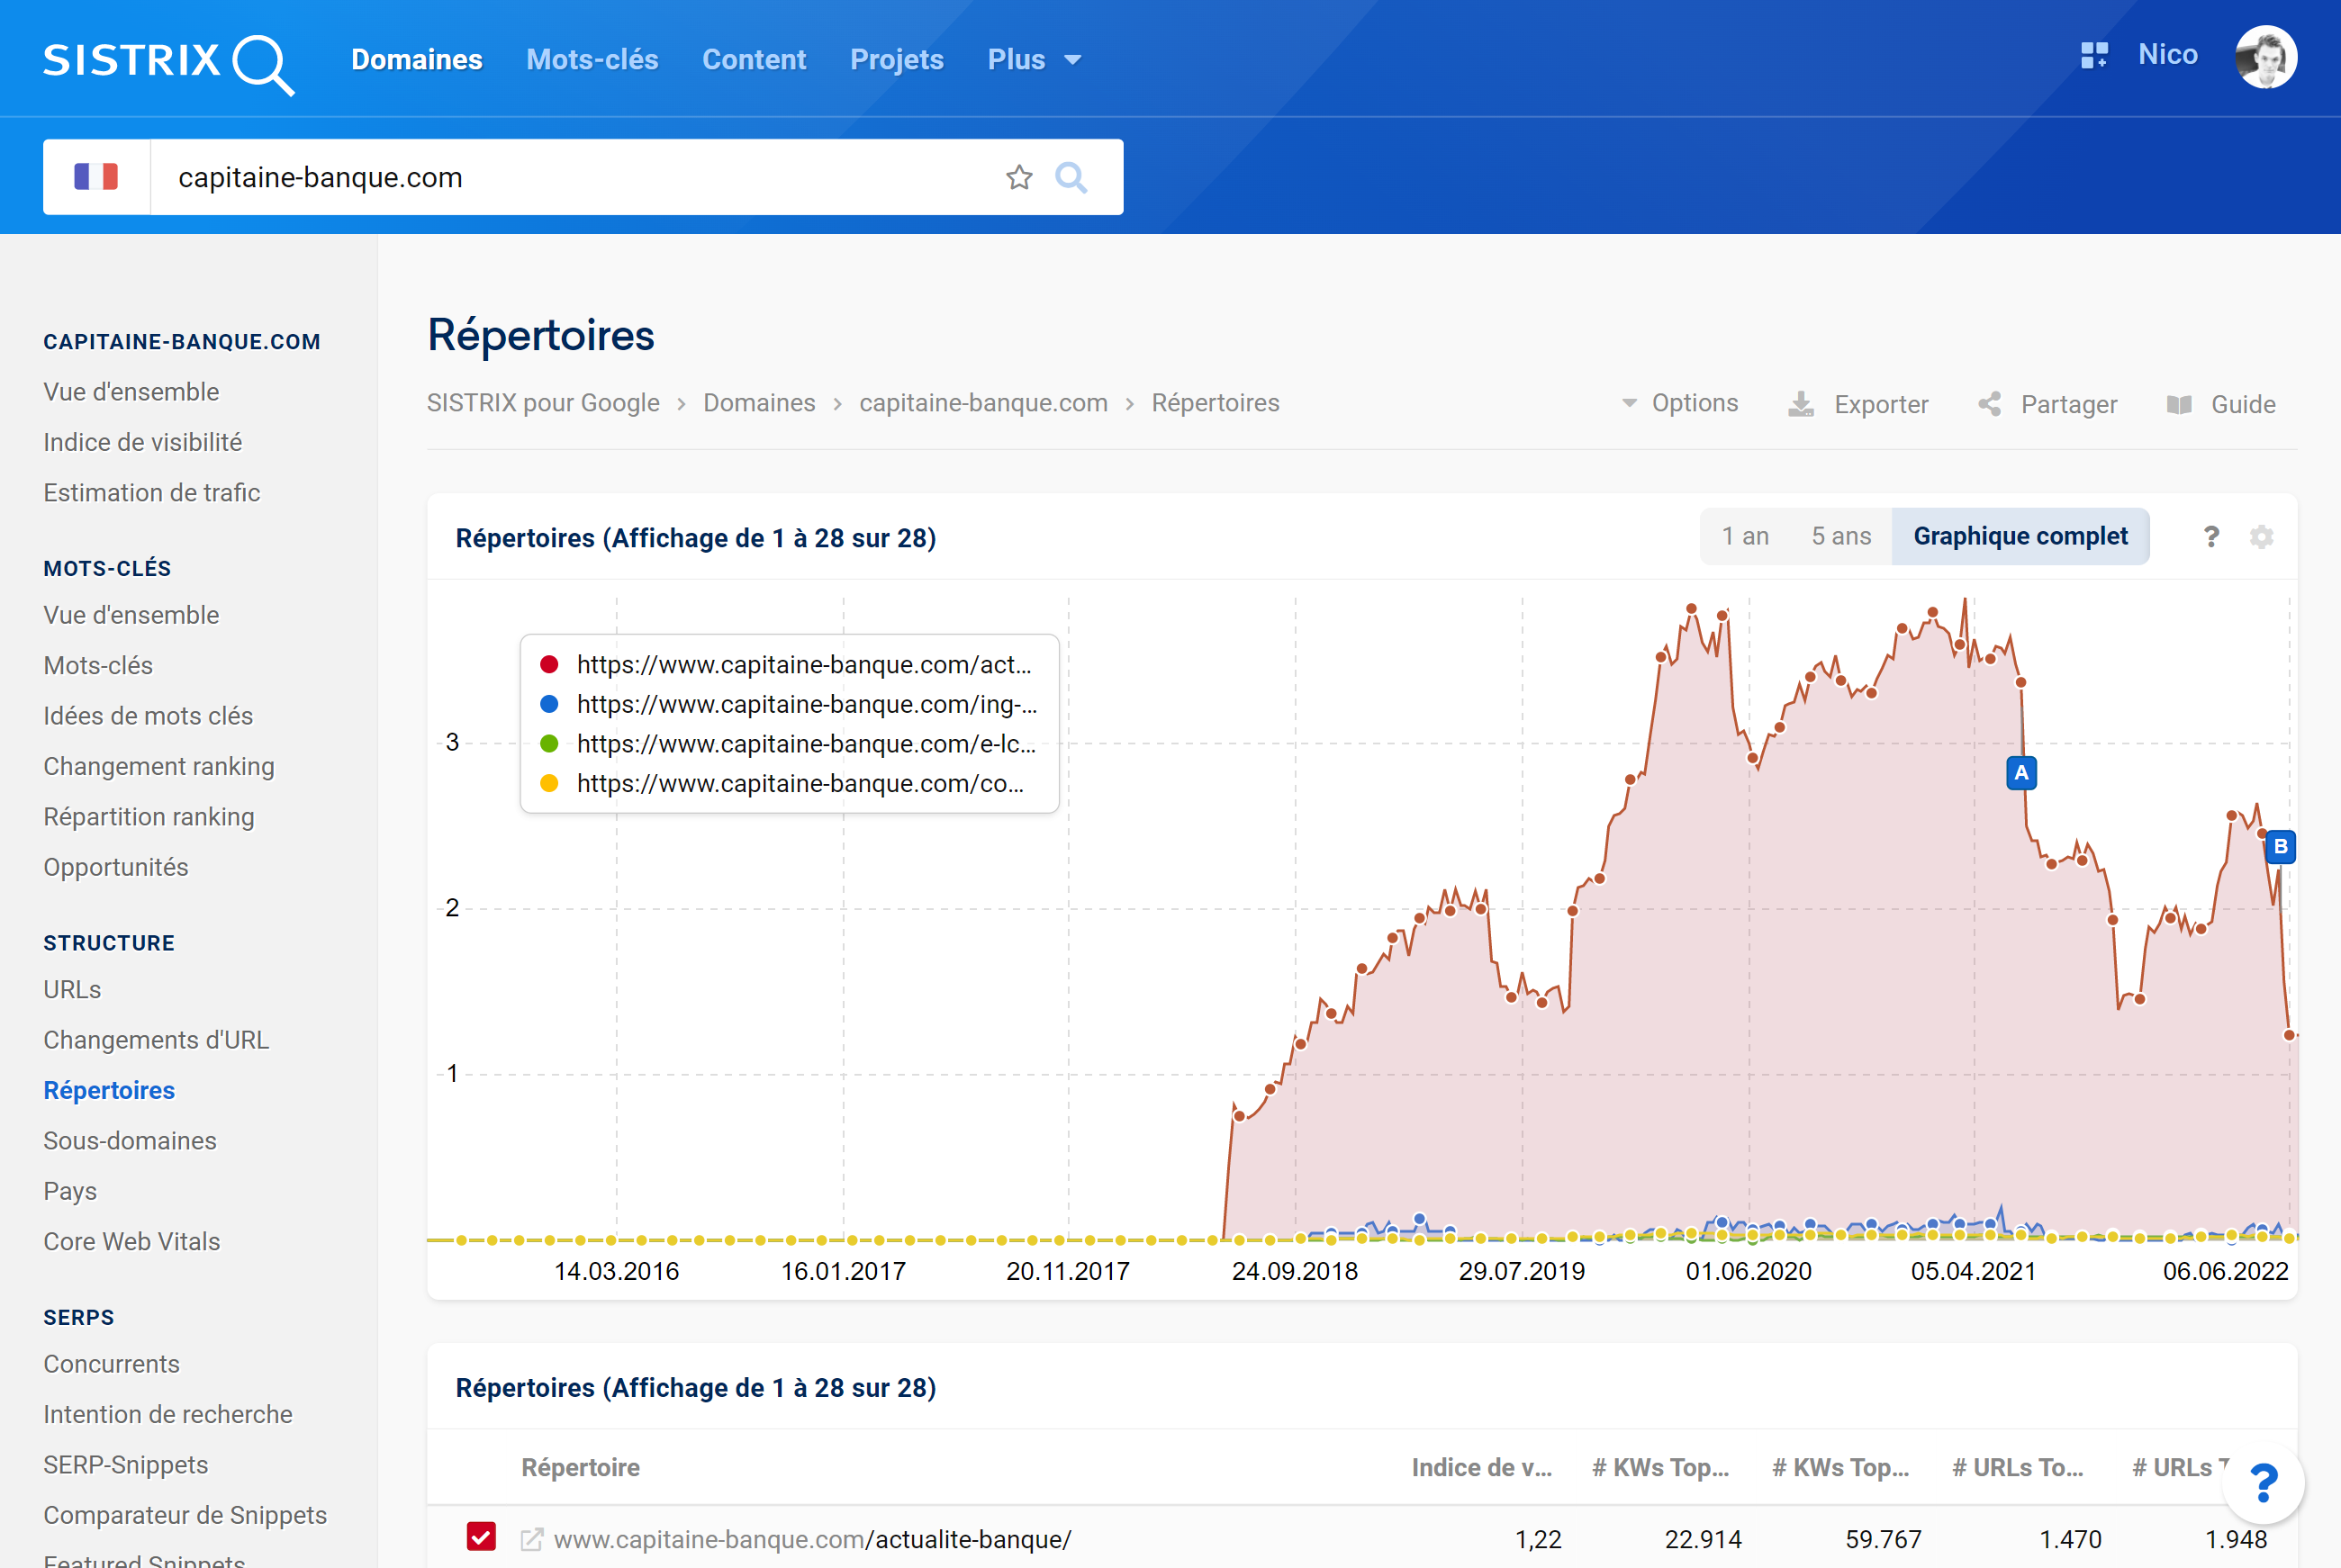Click the chart event pin A
Screen dimensions: 2341x1568
(x=2021, y=773)
